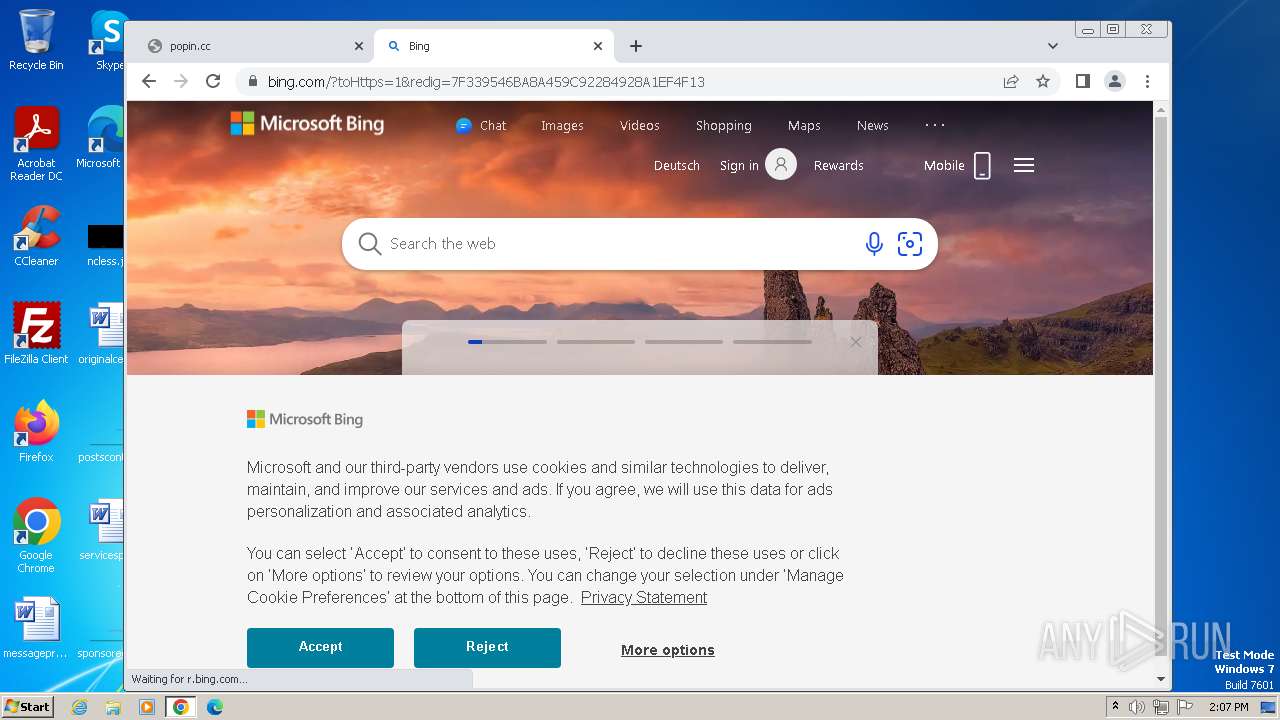This screenshot has height=720, width=1280.
Task: Click the taskbar clock showing 2:07 PM
Action: point(1228,707)
